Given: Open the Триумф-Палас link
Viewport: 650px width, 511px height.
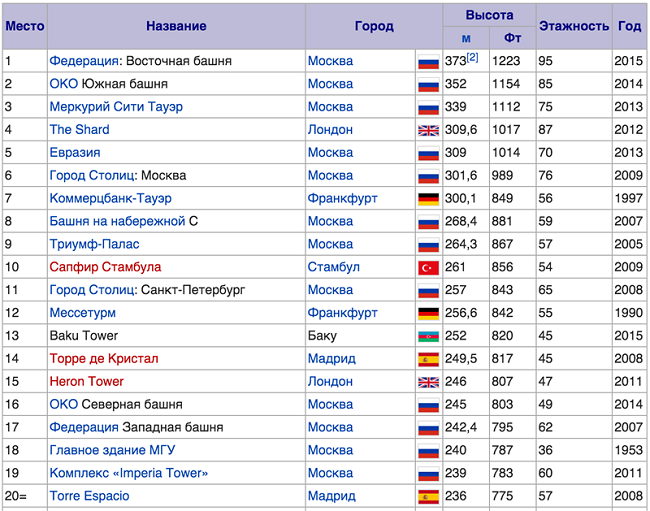Looking at the screenshot, I should click(95, 244).
